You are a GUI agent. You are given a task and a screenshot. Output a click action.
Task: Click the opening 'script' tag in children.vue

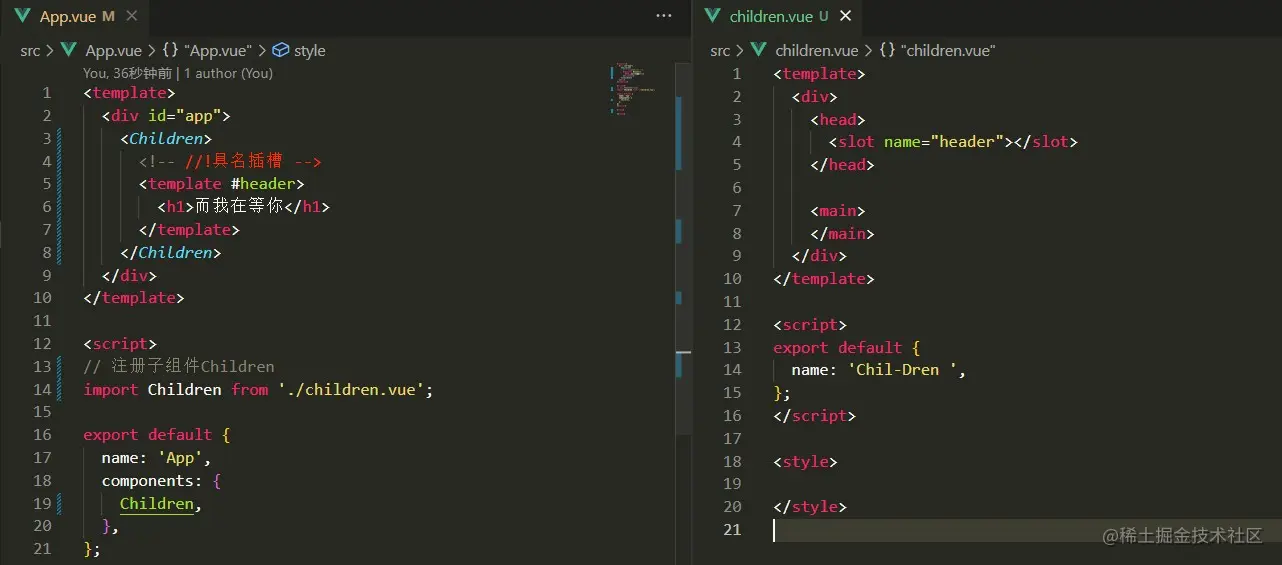click(x=810, y=325)
